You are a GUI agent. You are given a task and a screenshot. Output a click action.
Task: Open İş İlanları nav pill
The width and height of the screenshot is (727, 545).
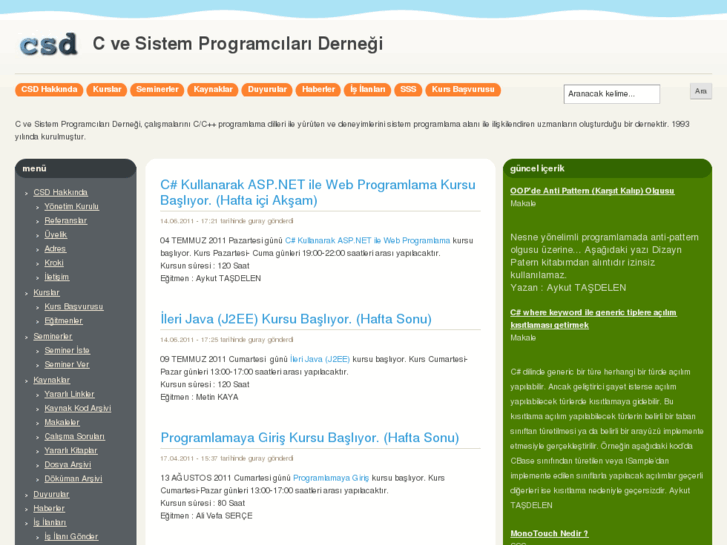(x=367, y=90)
